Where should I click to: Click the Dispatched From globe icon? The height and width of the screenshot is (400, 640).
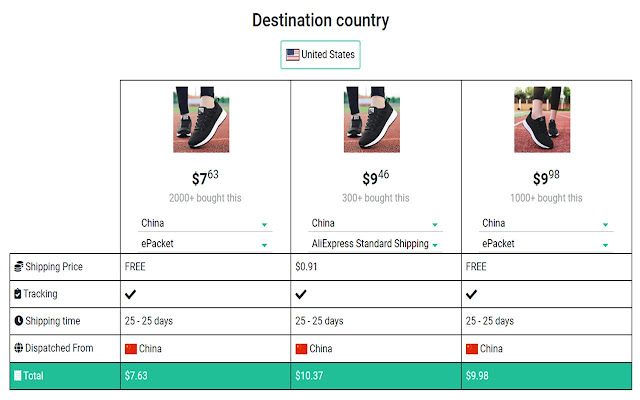pyautogui.click(x=18, y=348)
